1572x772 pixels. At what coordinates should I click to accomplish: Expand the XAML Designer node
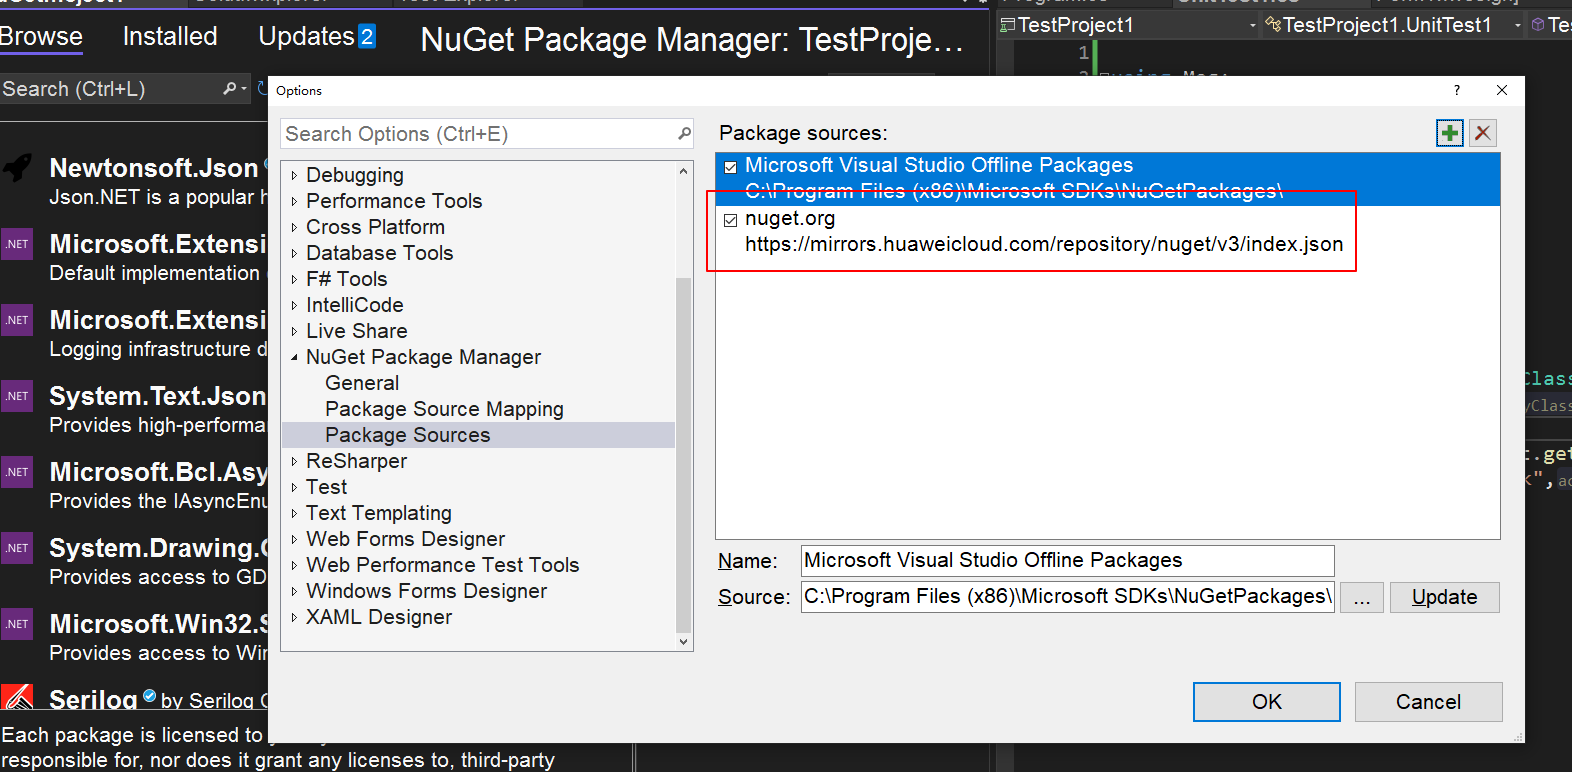pyautogui.click(x=294, y=617)
